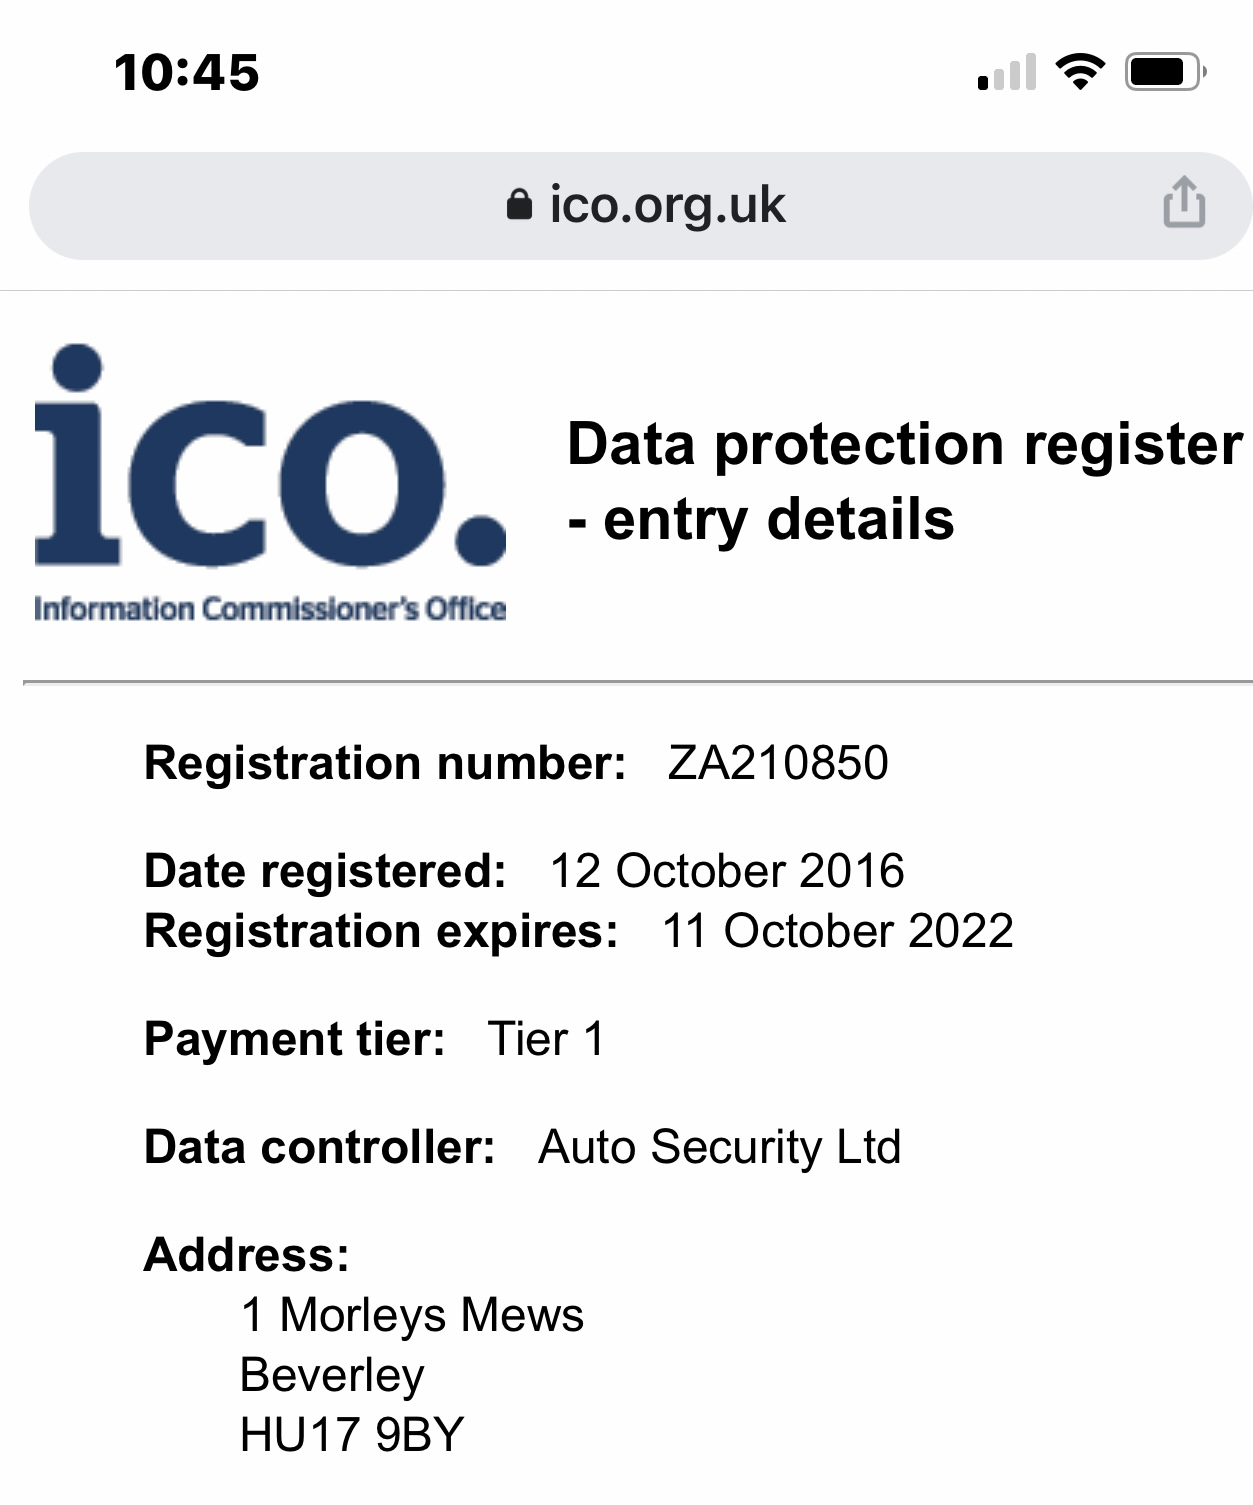Tap the Data protection register heading
Viewport: 1253px width, 1505px height.
click(904, 481)
